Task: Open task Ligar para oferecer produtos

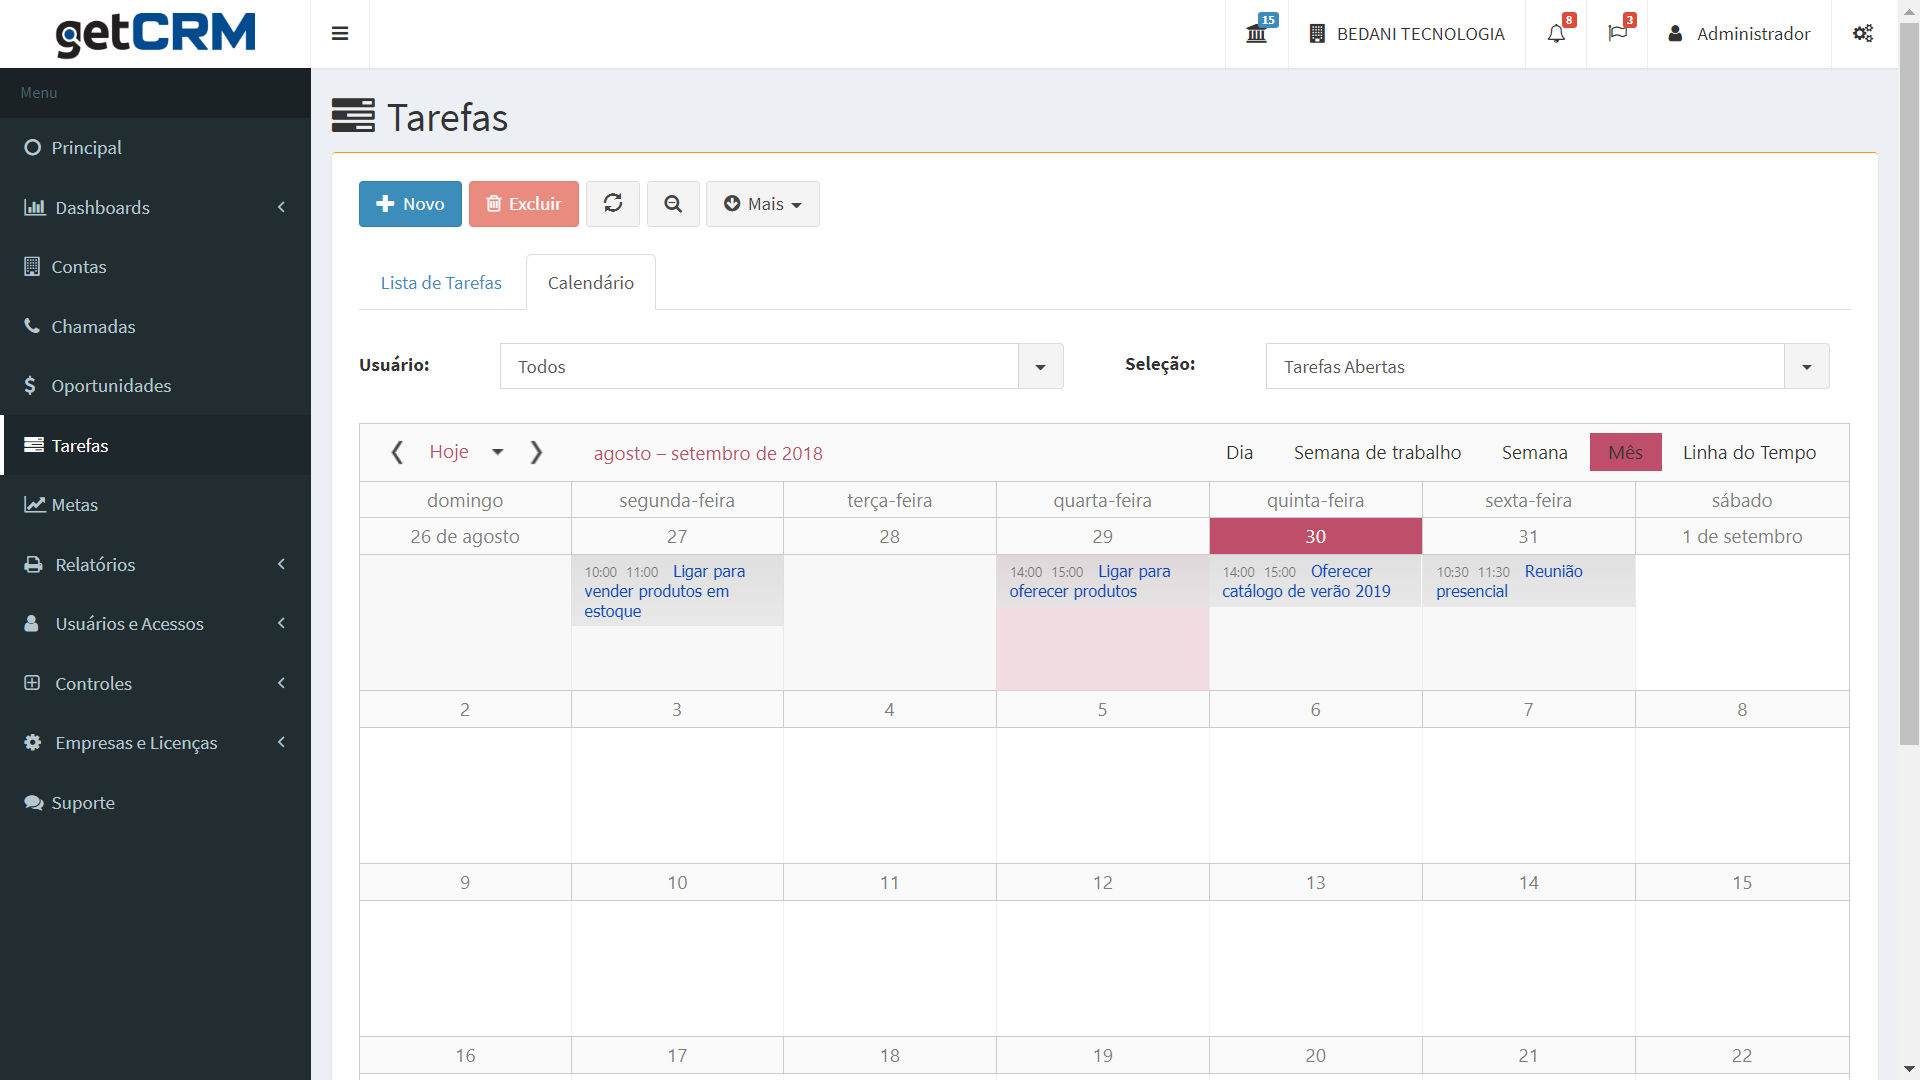Action: coord(1102,581)
